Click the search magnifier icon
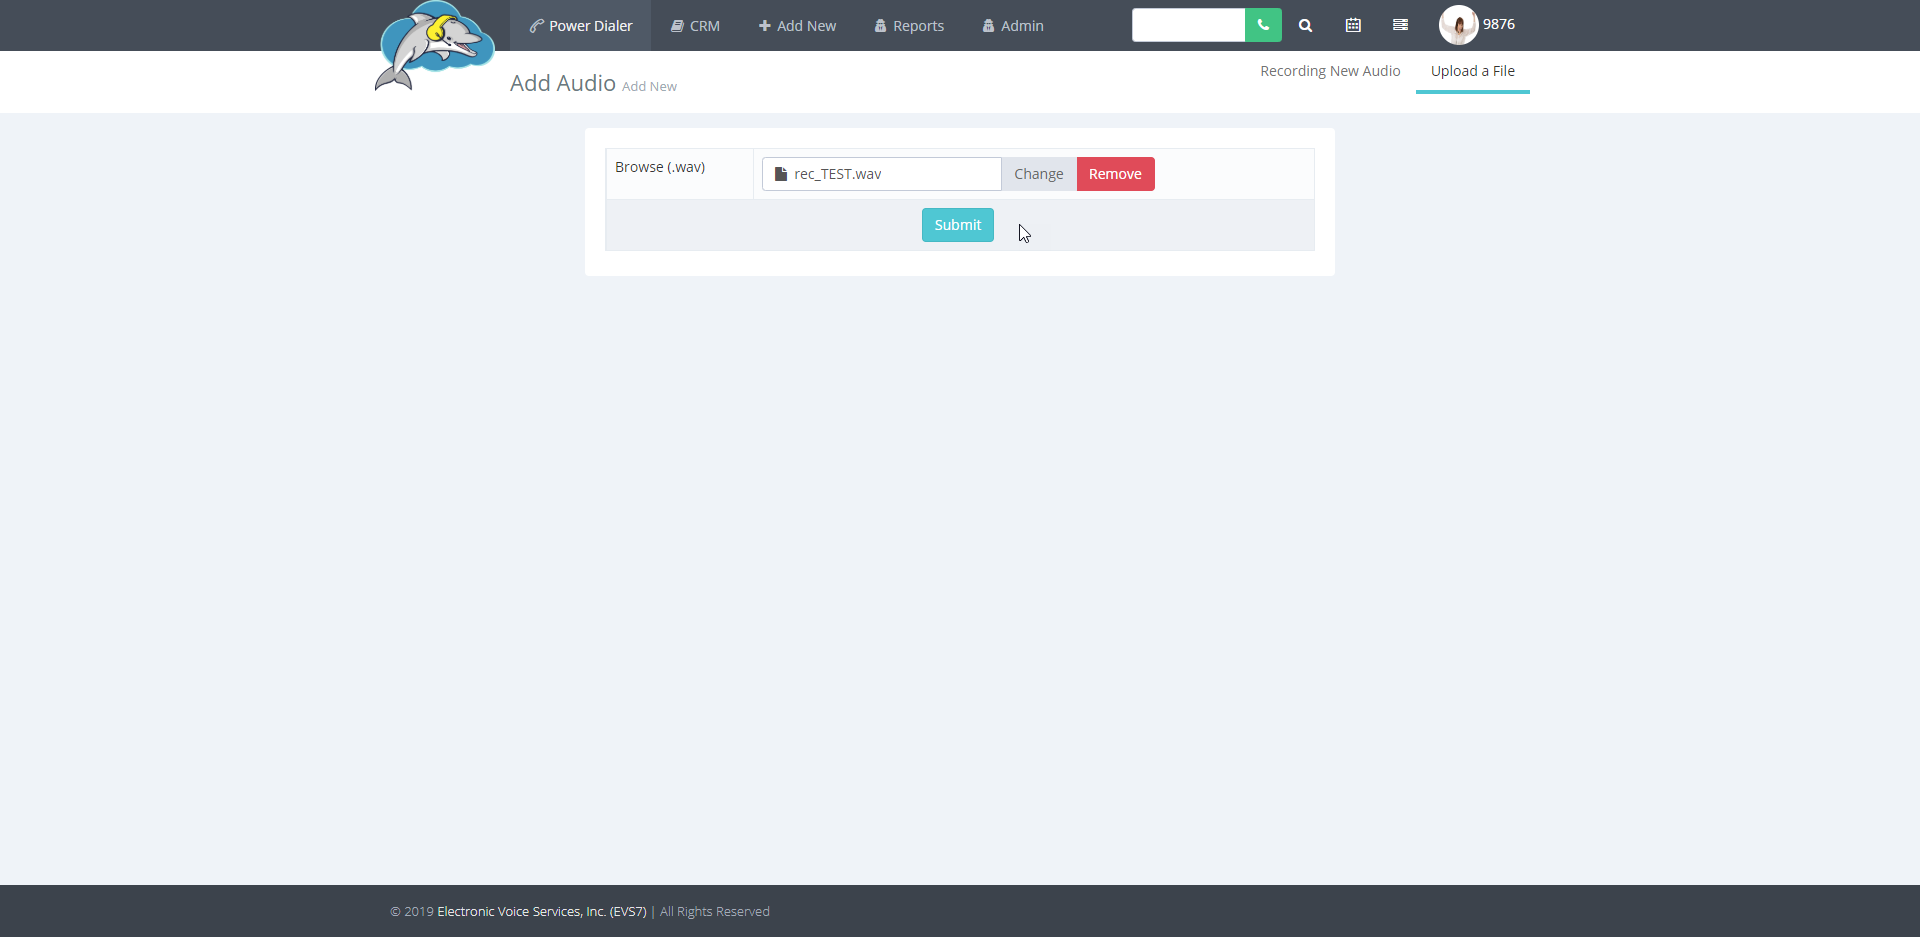Viewport: 1920px width, 937px height. click(x=1305, y=26)
